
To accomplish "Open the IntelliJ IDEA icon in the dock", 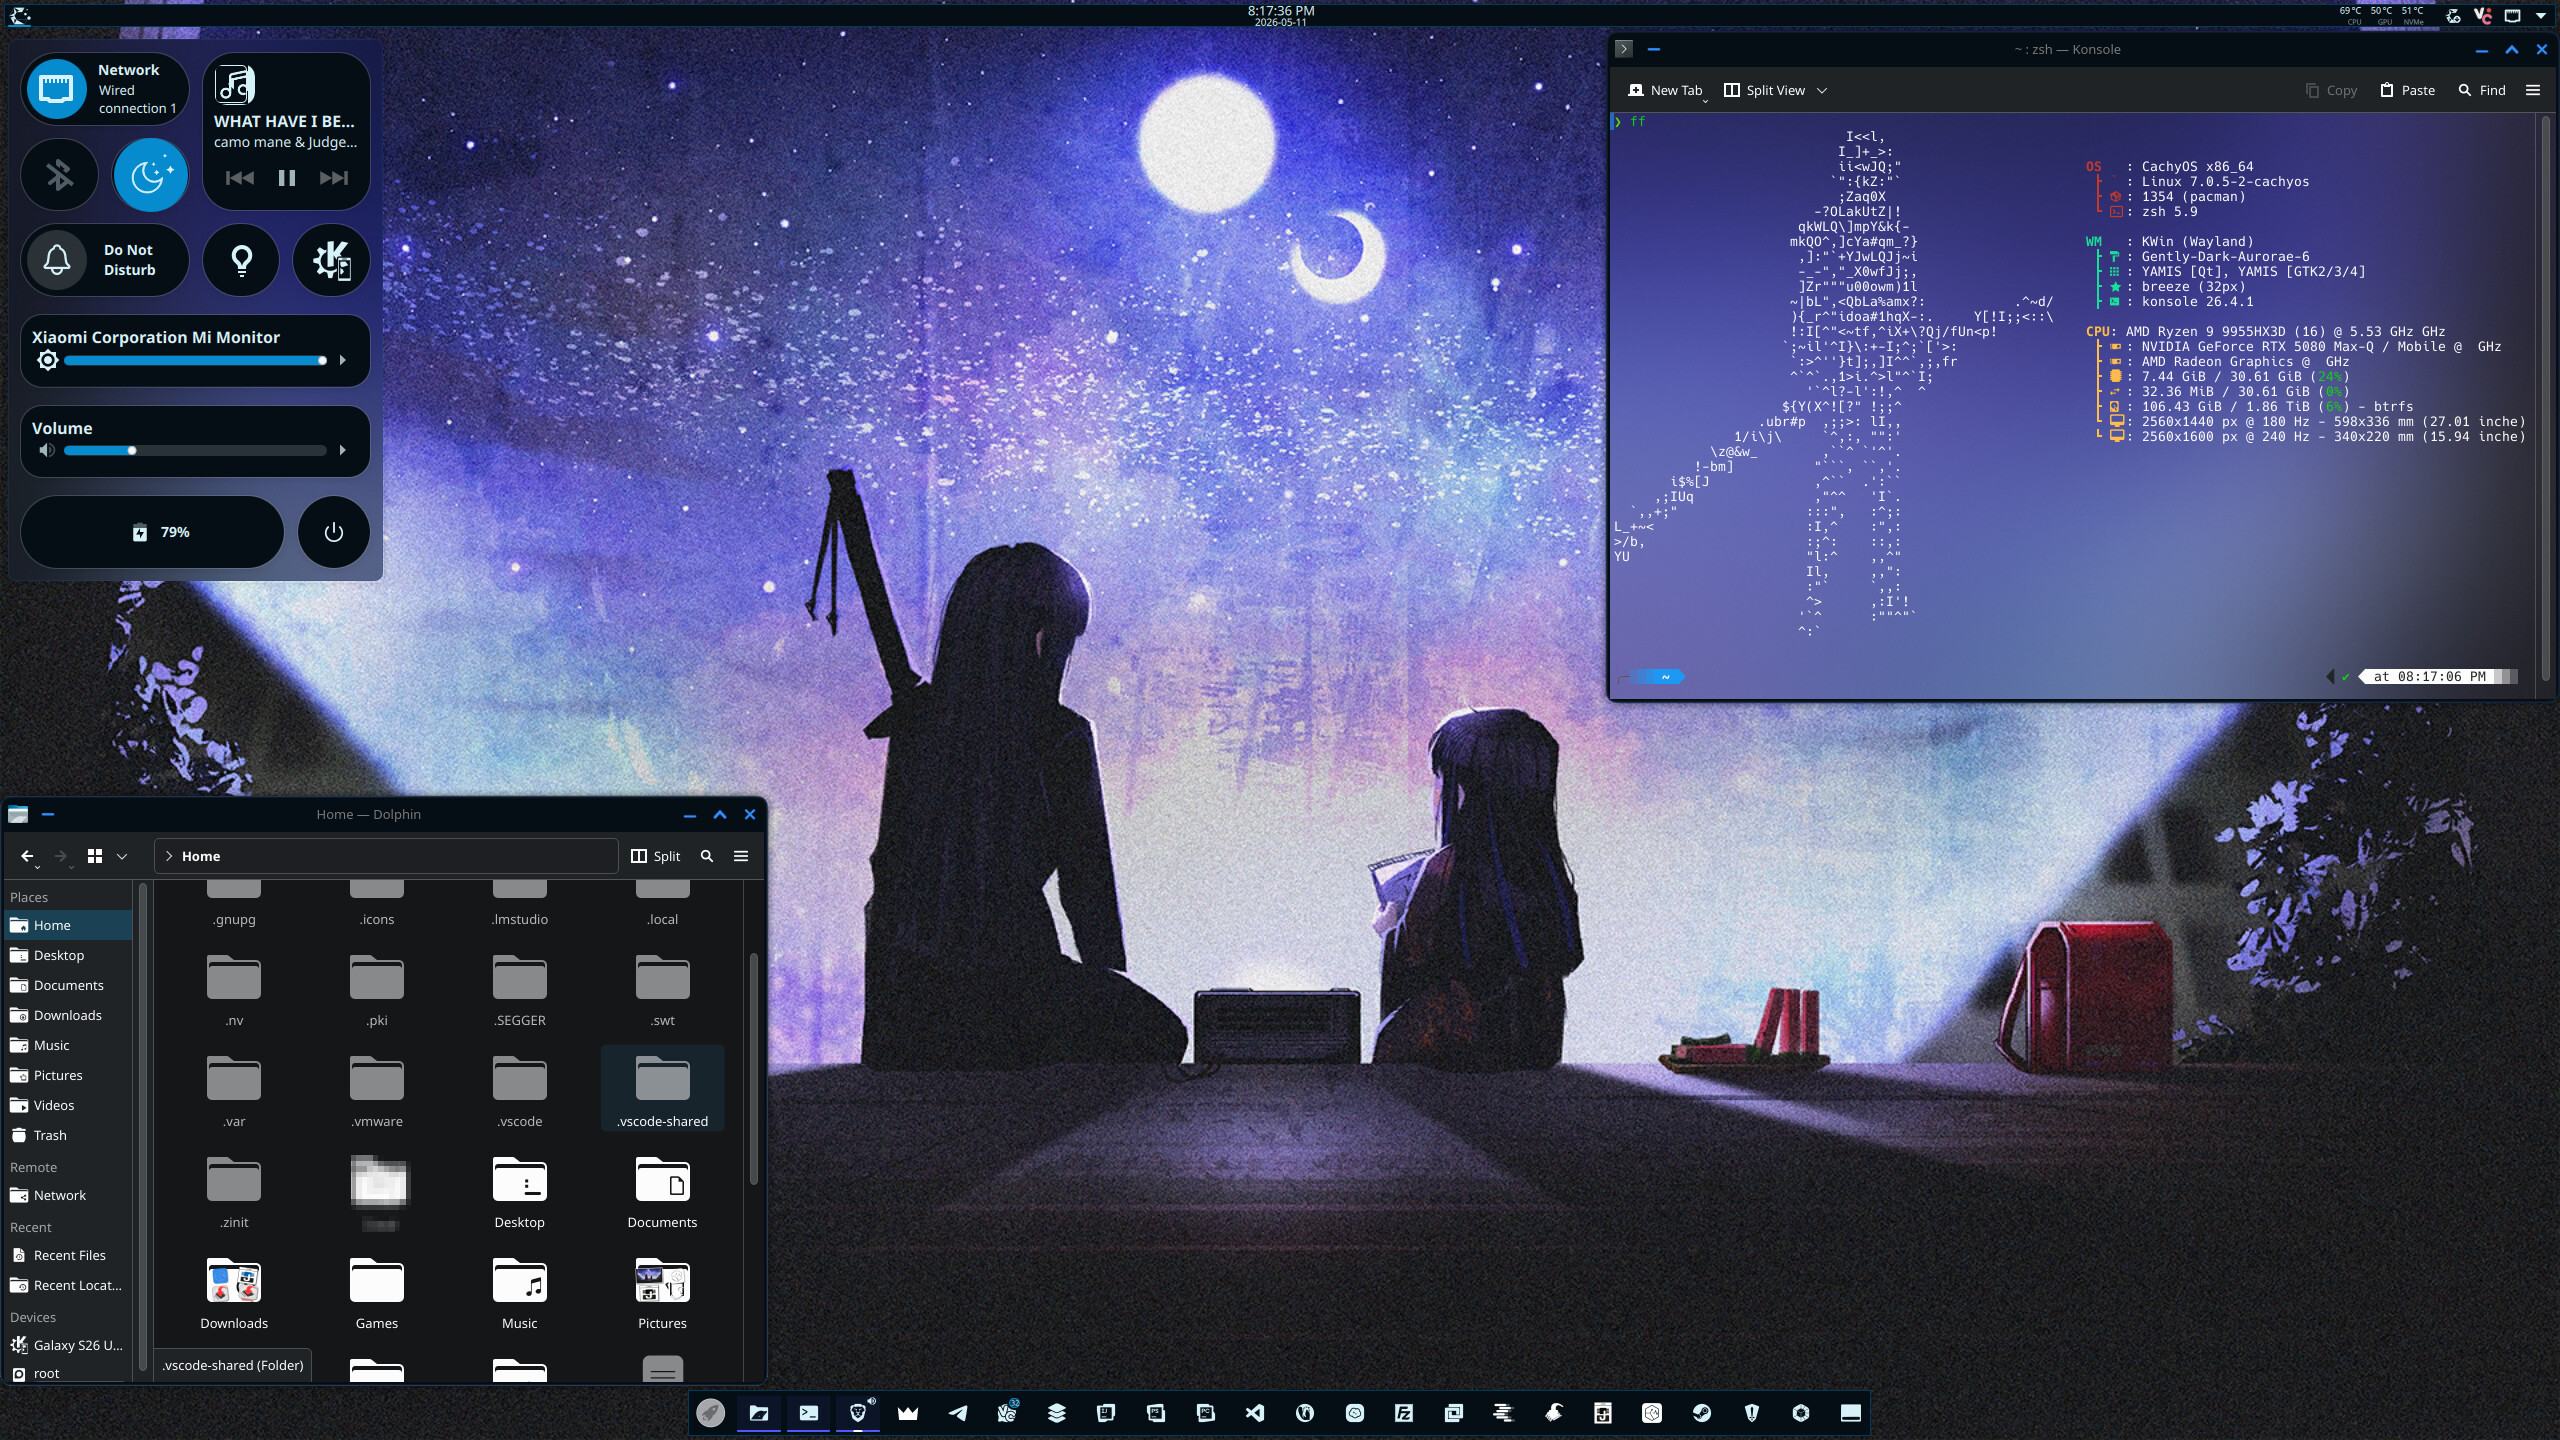I will [x=1106, y=1413].
